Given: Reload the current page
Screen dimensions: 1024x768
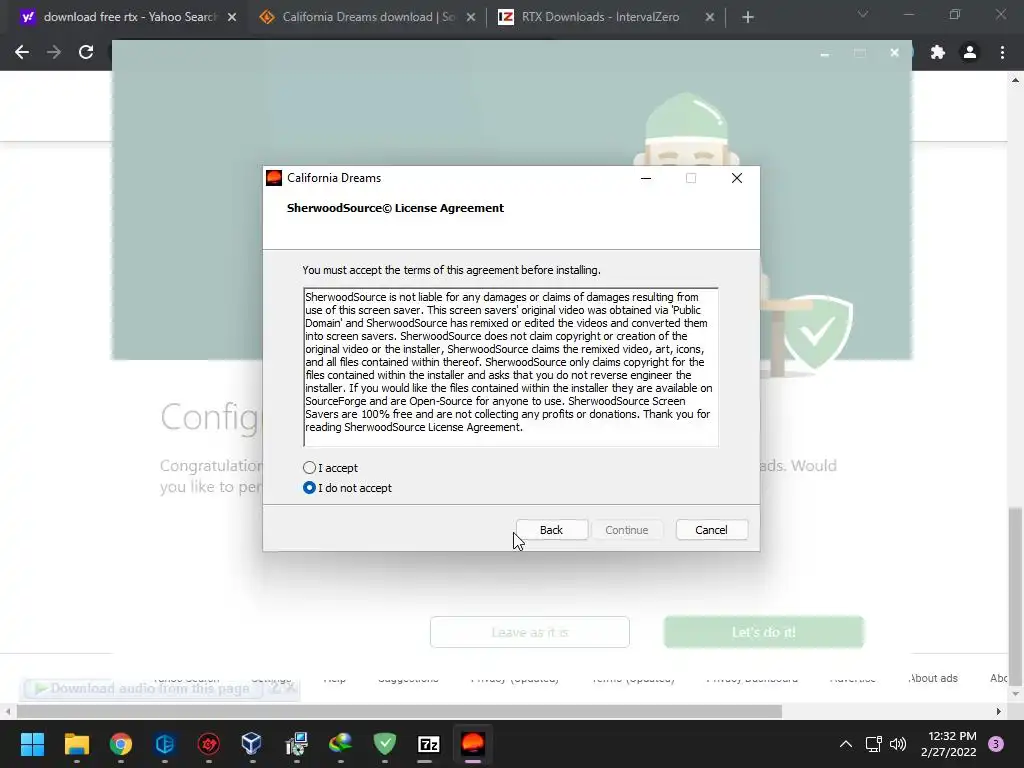Looking at the screenshot, I should click(x=86, y=52).
